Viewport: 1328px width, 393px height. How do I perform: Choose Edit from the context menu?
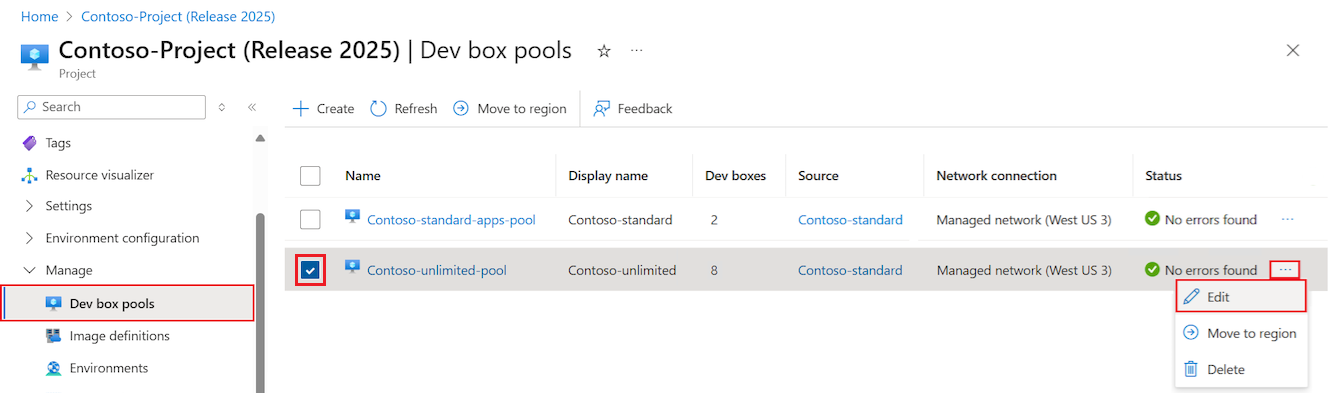1241,297
